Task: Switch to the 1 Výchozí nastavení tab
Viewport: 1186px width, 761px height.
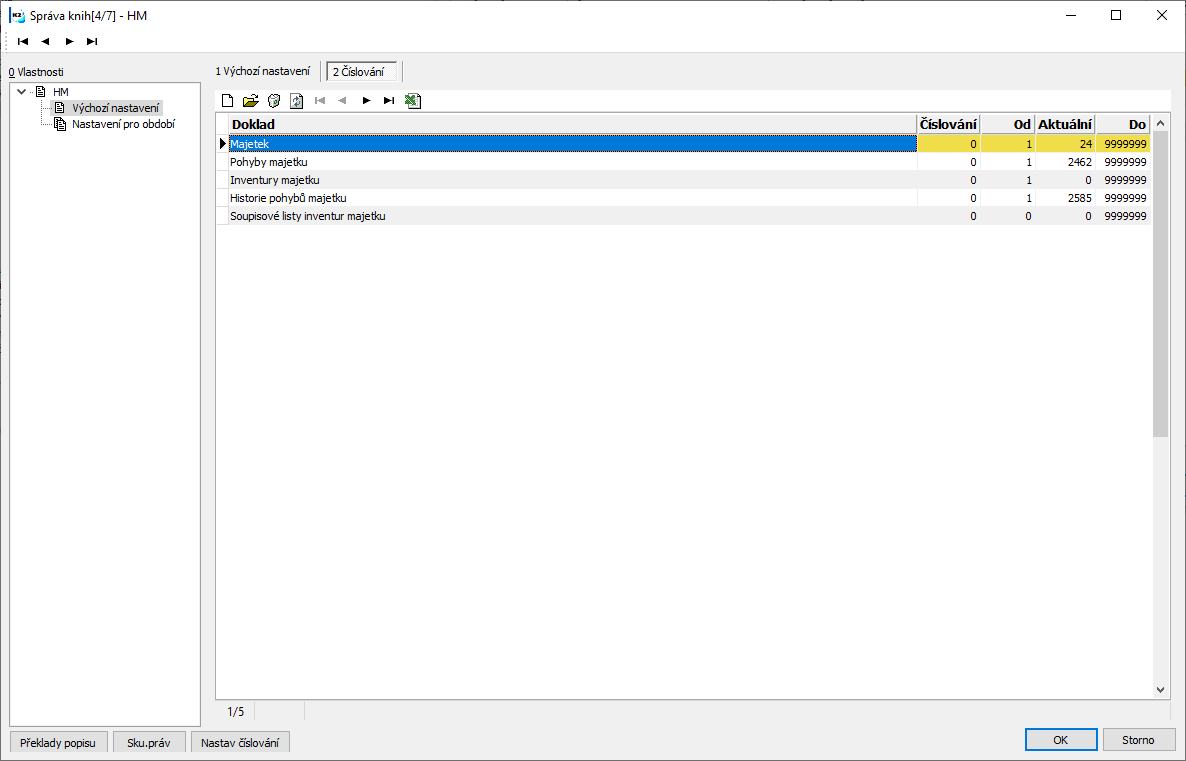Action: click(262, 71)
